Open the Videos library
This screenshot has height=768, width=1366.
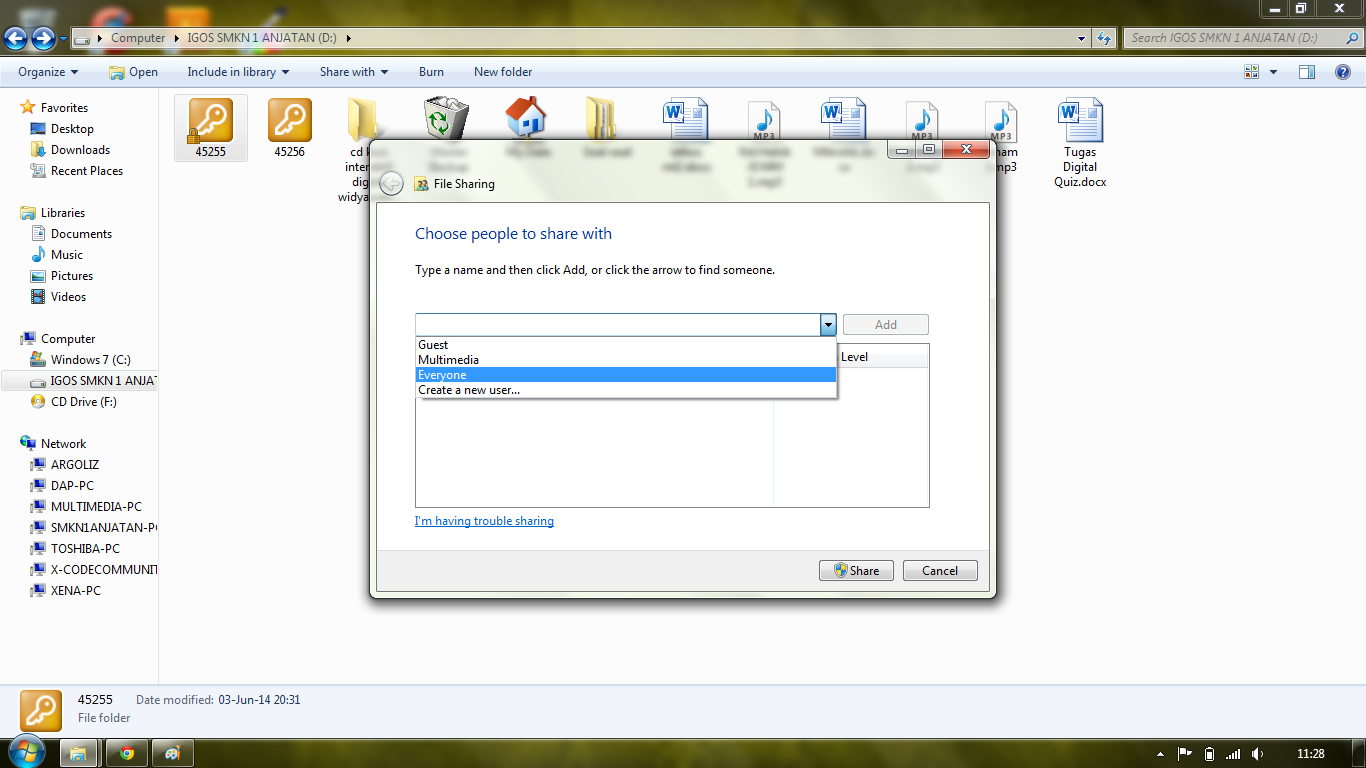click(68, 297)
